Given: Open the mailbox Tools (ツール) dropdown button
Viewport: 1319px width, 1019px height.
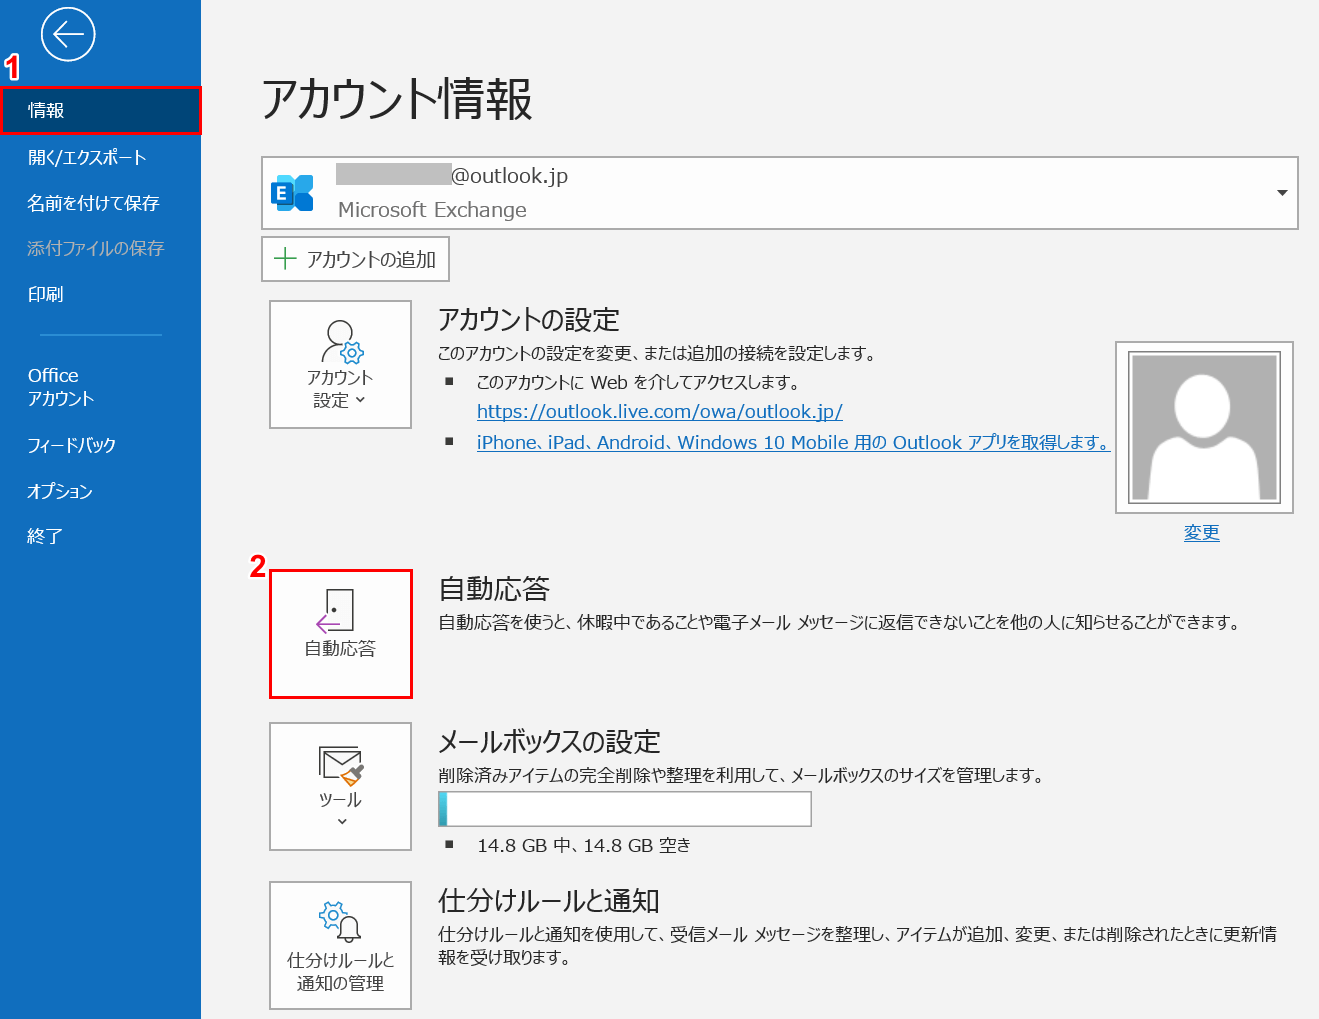Looking at the screenshot, I should 340,786.
